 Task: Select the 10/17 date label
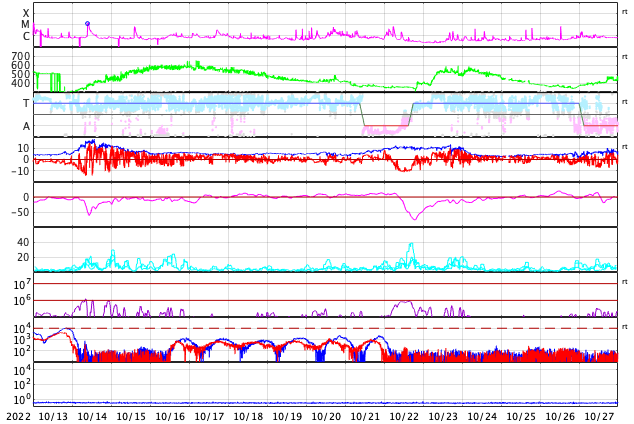(209, 416)
